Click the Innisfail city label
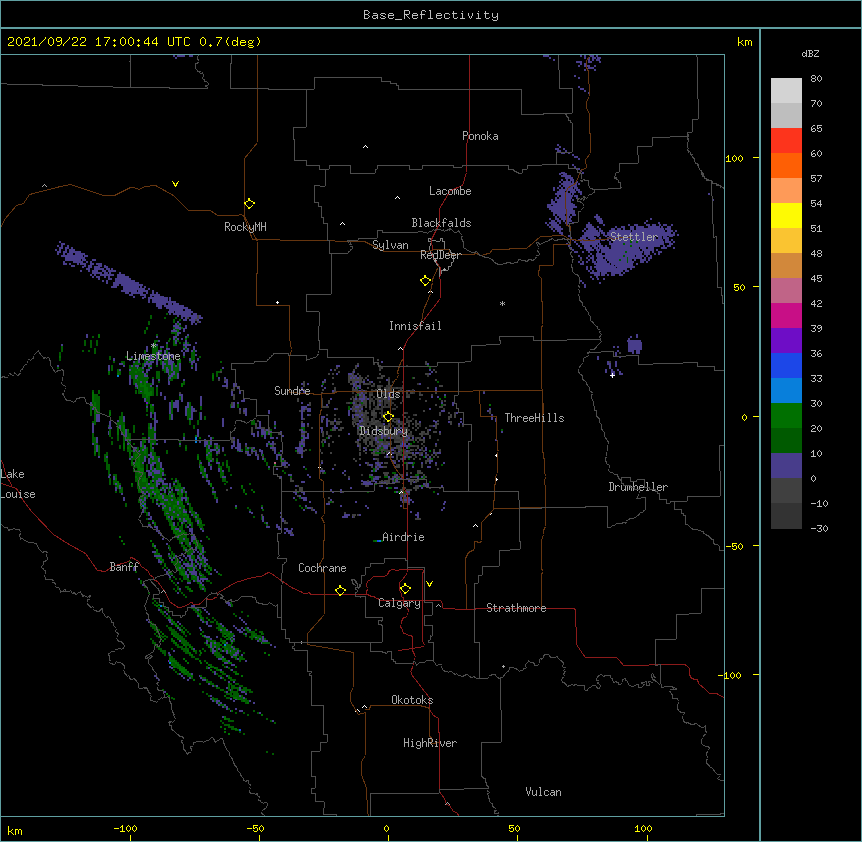Screen dimensions: 862x842 coord(415,326)
